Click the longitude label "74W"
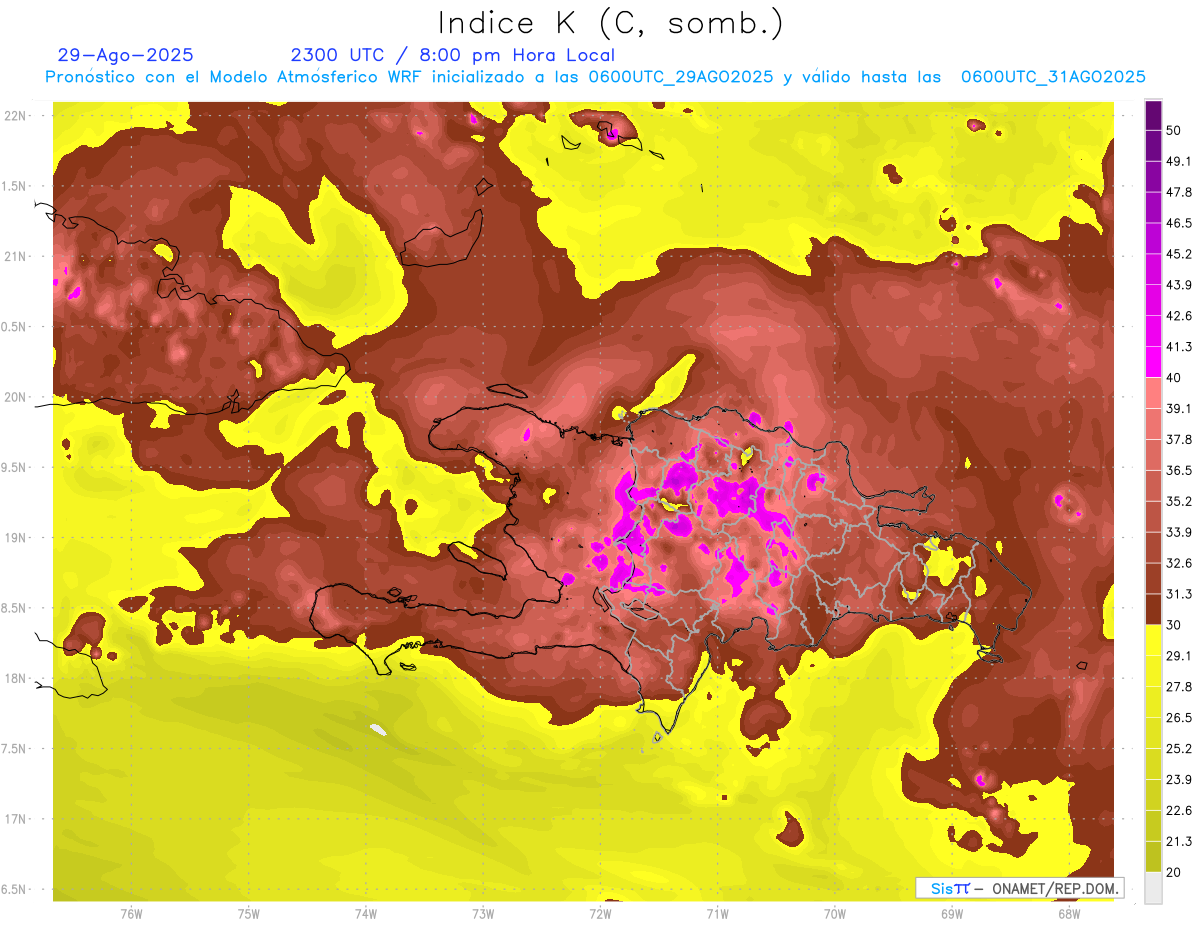Image resolution: width=1200 pixels, height=927 pixels. point(366,914)
